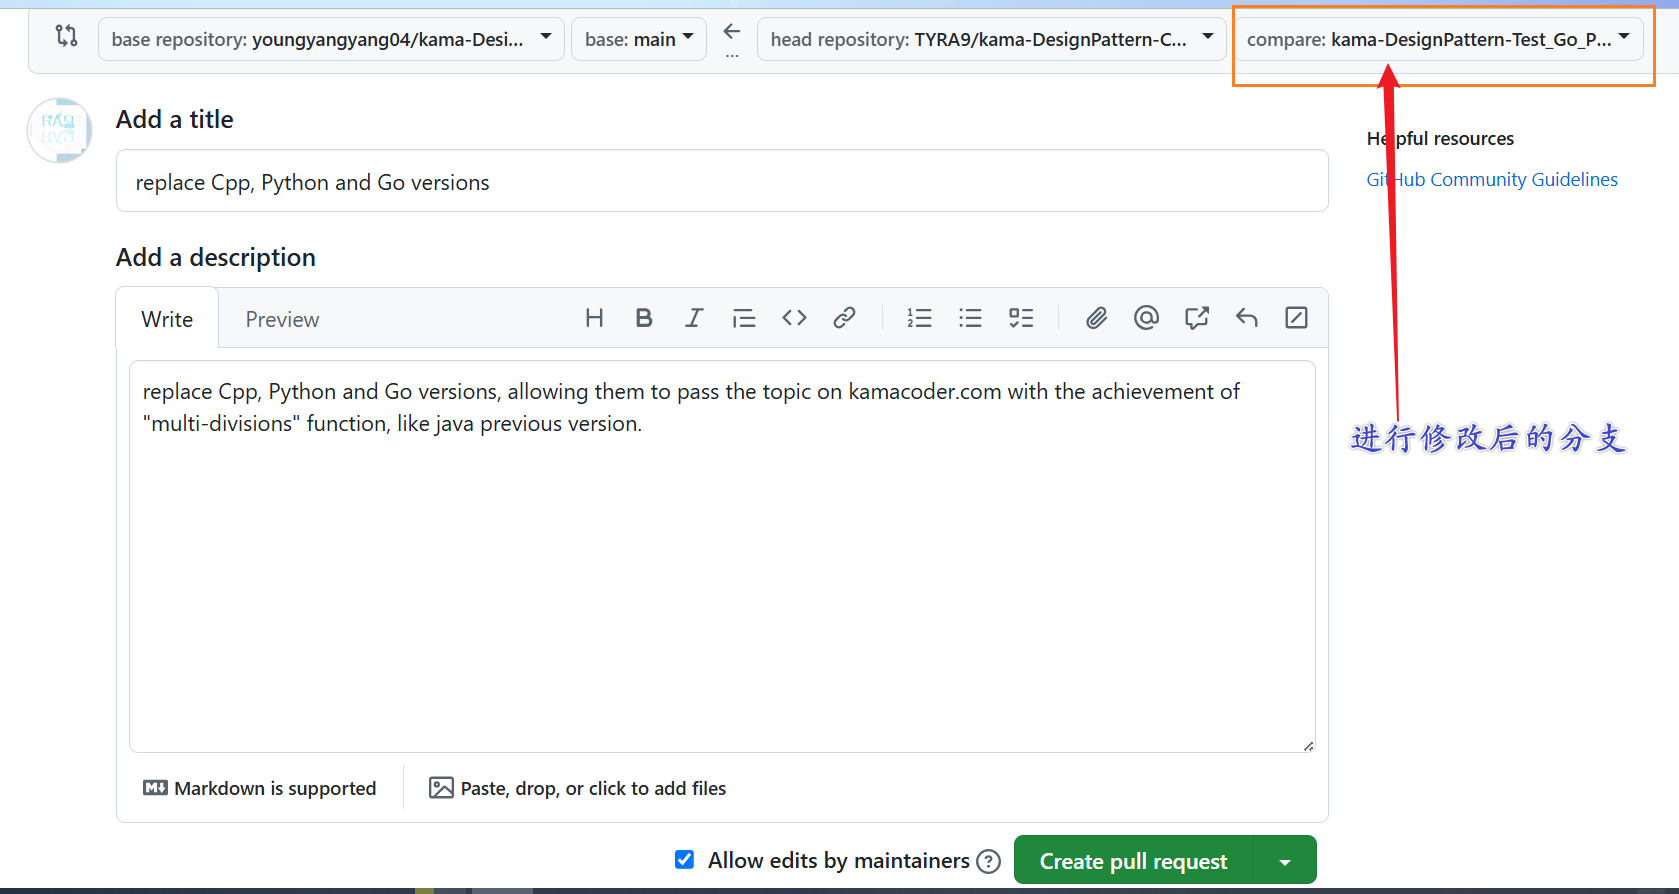Open the head repository dropdown

coord(992,39)
